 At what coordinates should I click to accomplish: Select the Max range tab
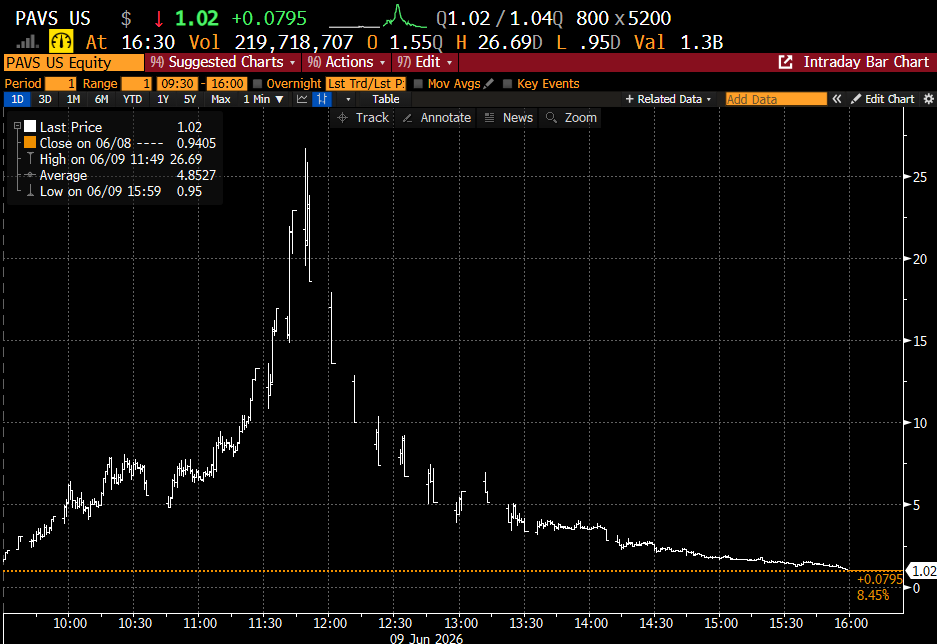tap(221, 99)
